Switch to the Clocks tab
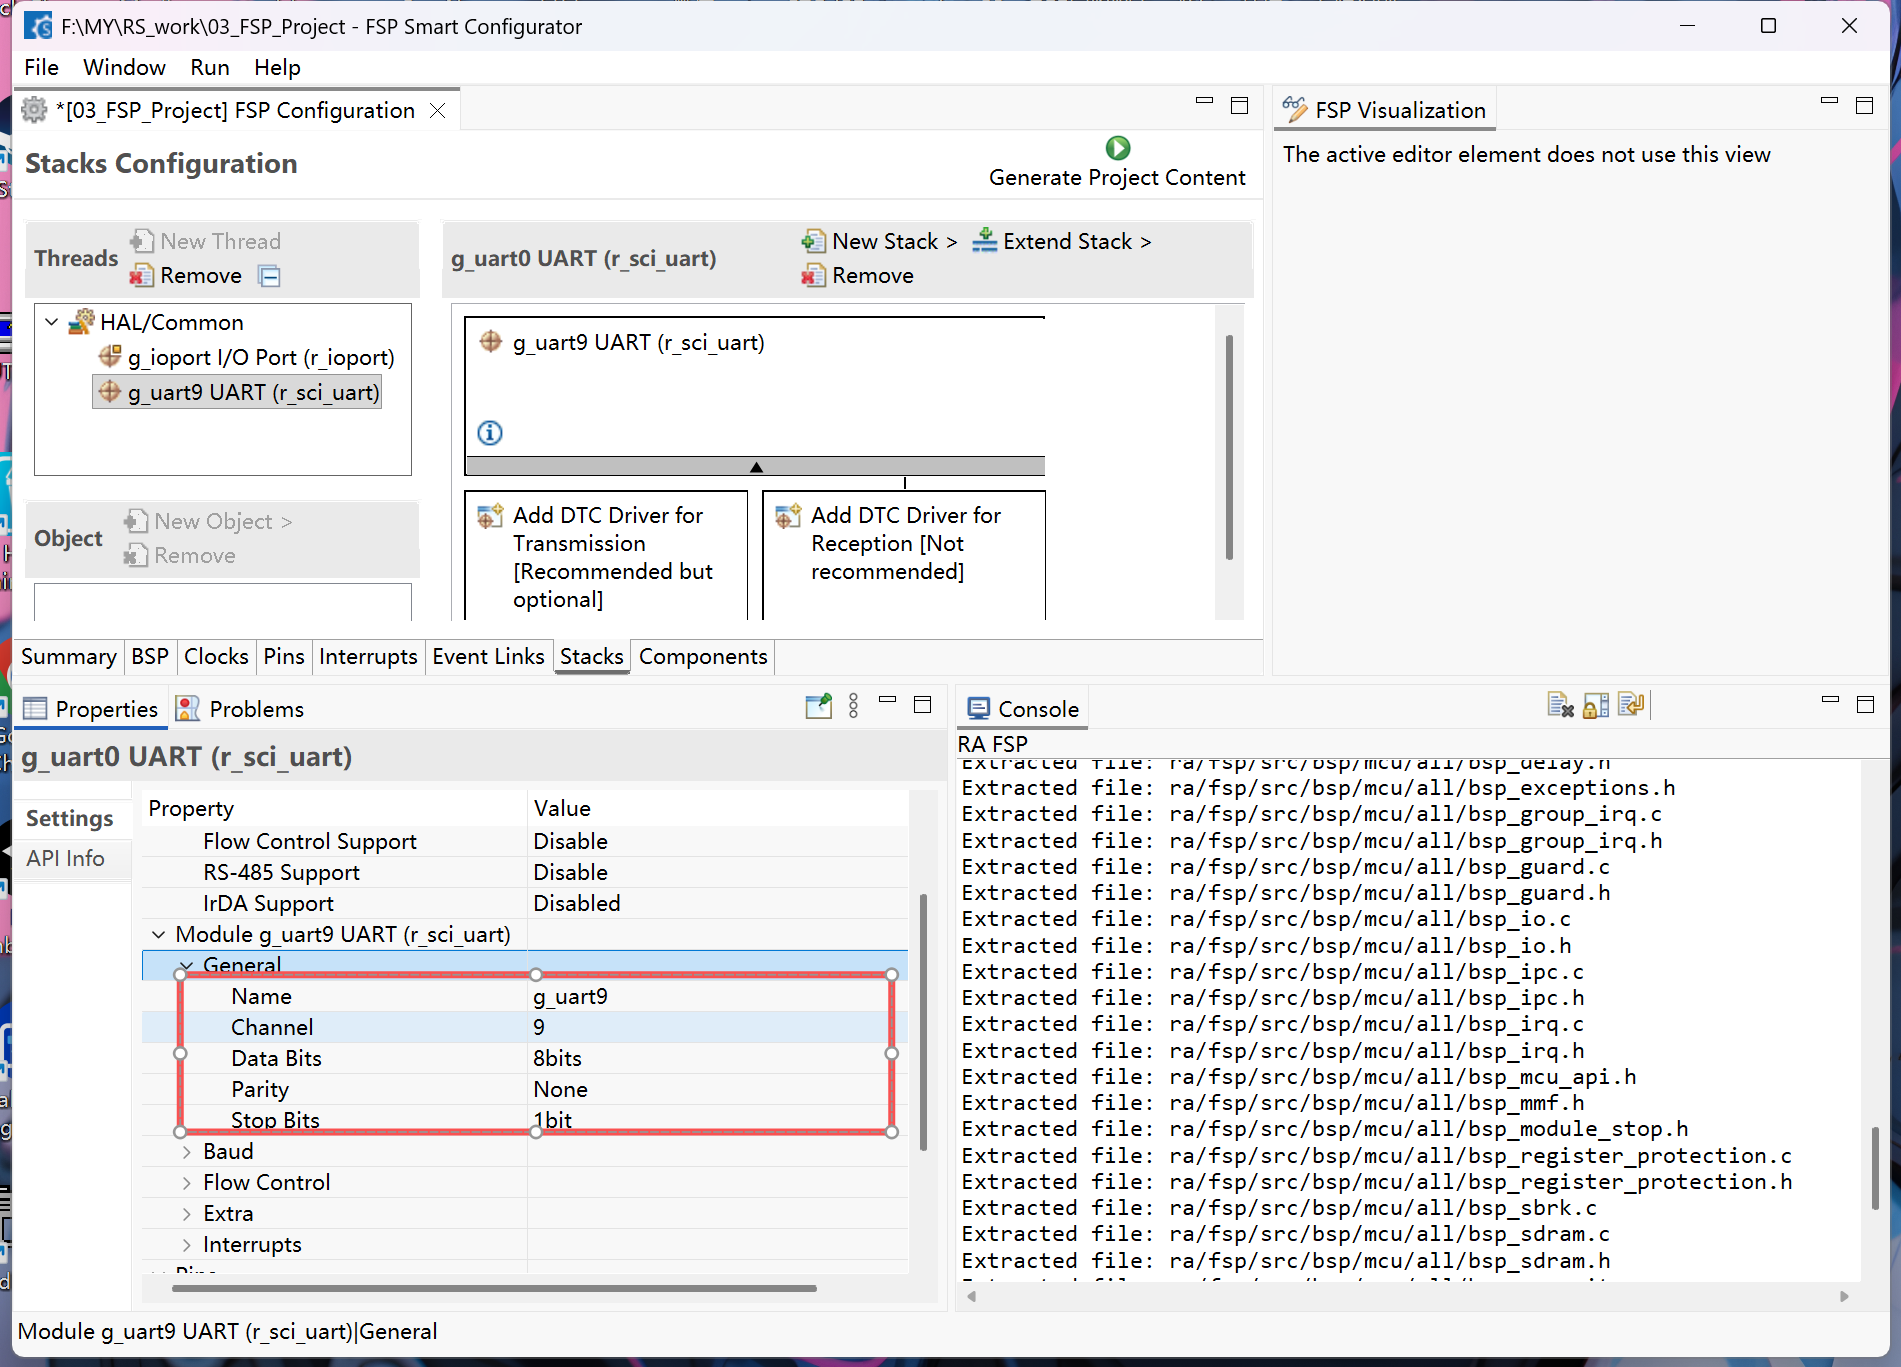Viewport: 1901px width, 1367px height. click(216, 656)
